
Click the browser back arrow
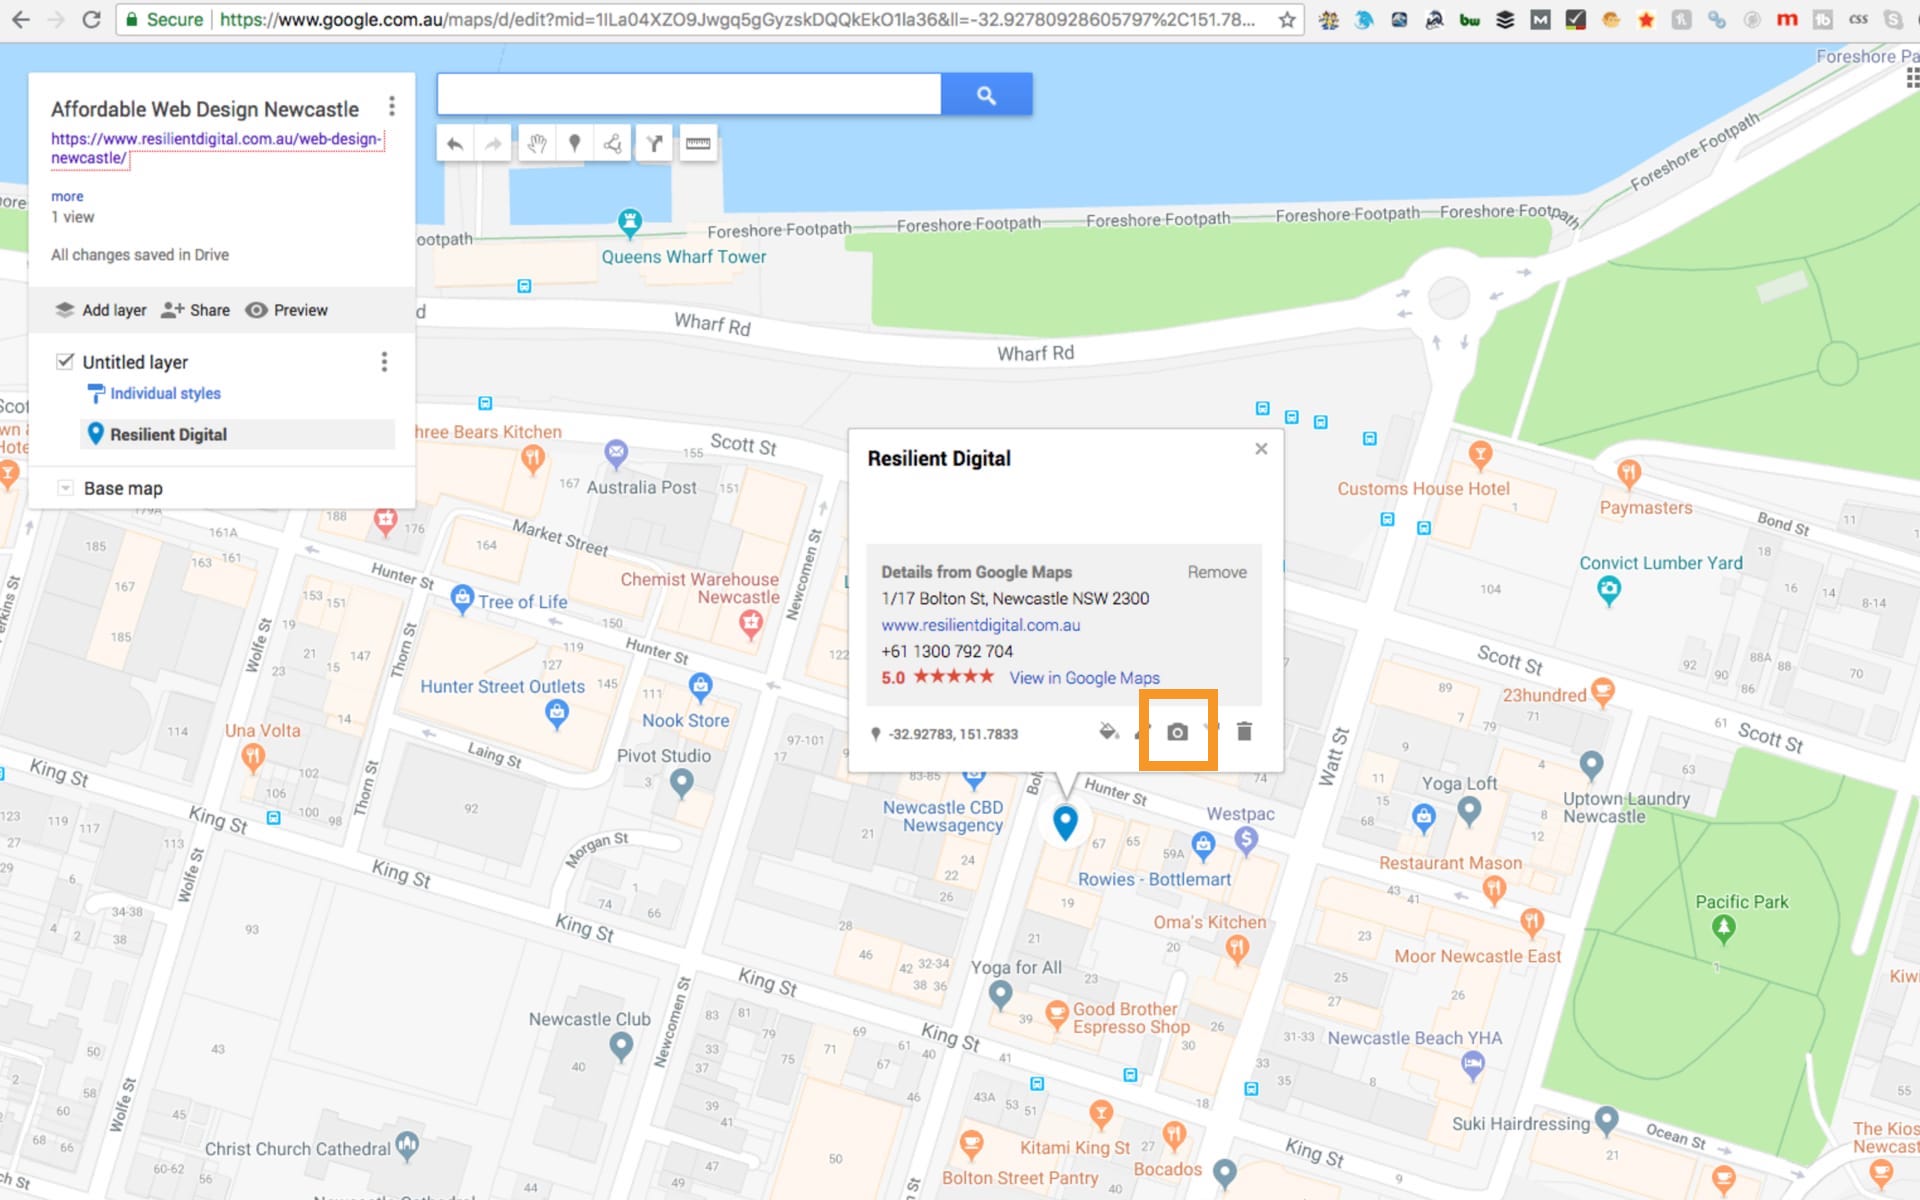(x=20, y=19)
